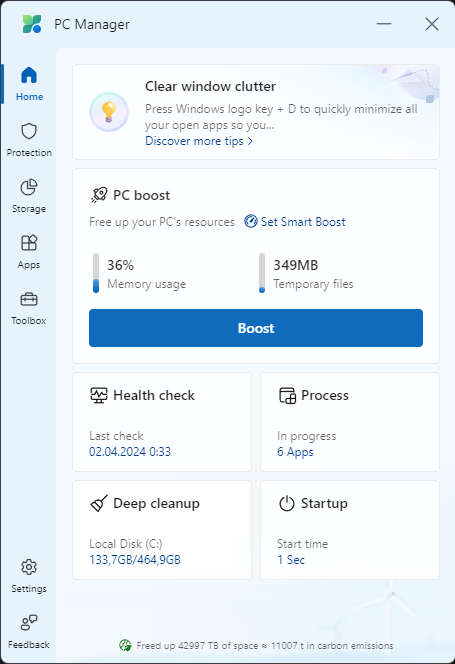
Task: Select the Apps tab label
Action: pos(29,265)
